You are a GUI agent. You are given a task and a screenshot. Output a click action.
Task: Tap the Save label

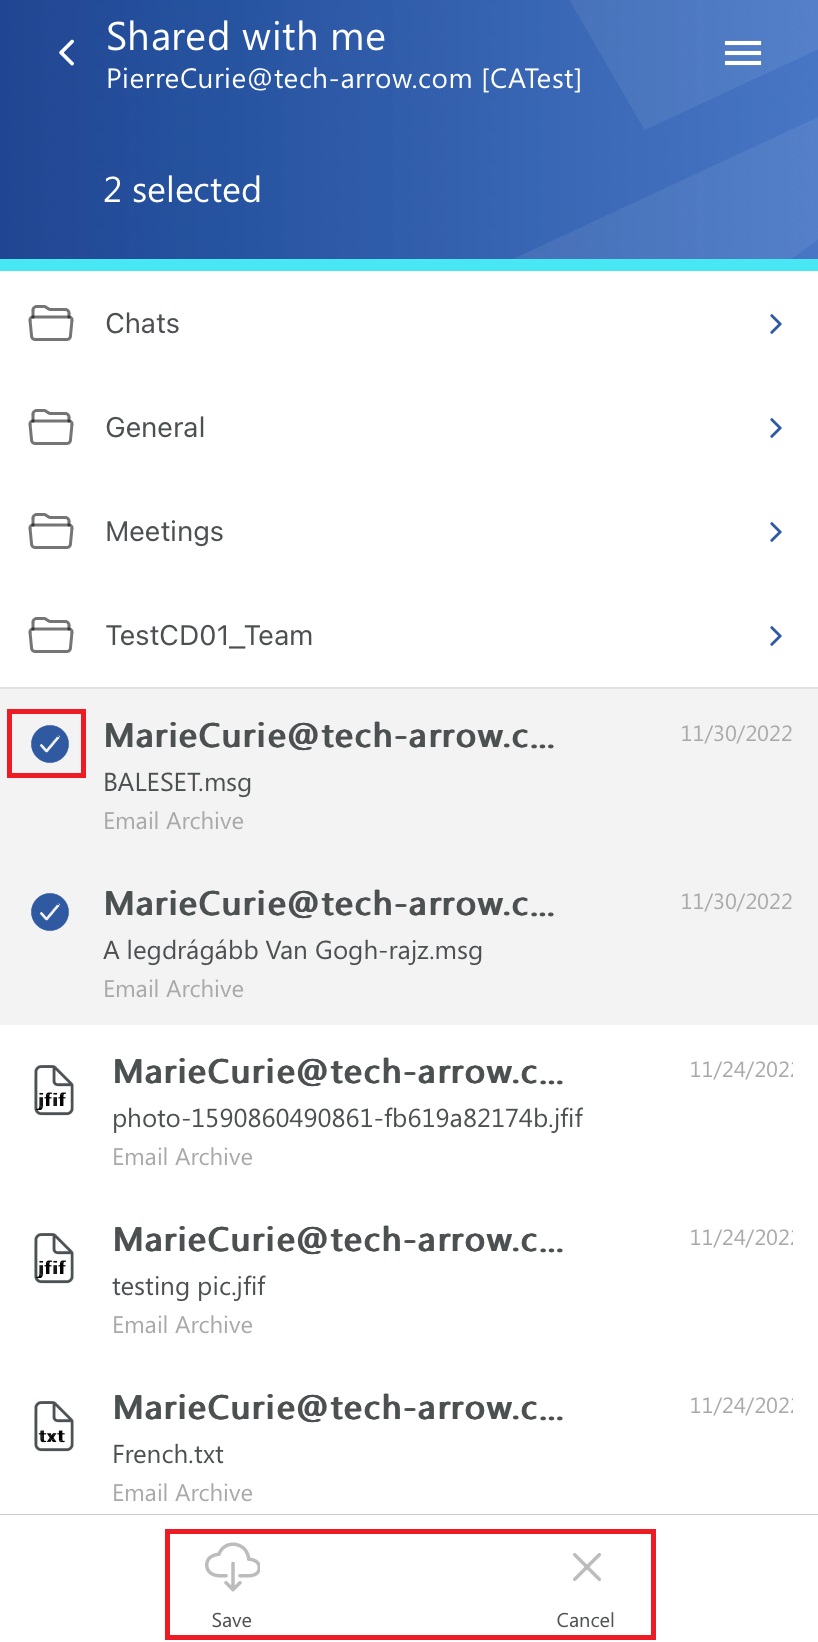(x=232, y=1620)
